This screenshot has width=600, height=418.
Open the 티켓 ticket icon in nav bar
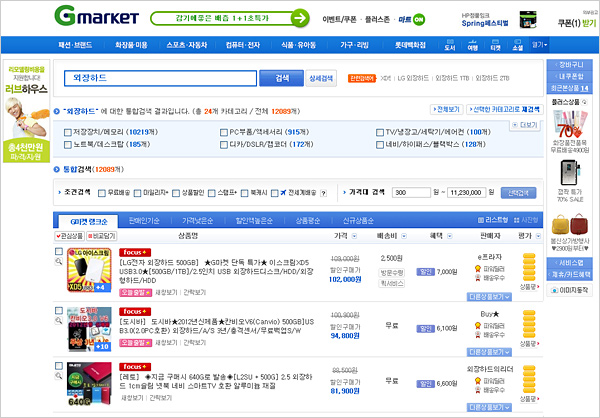click(x=495, y=45)
